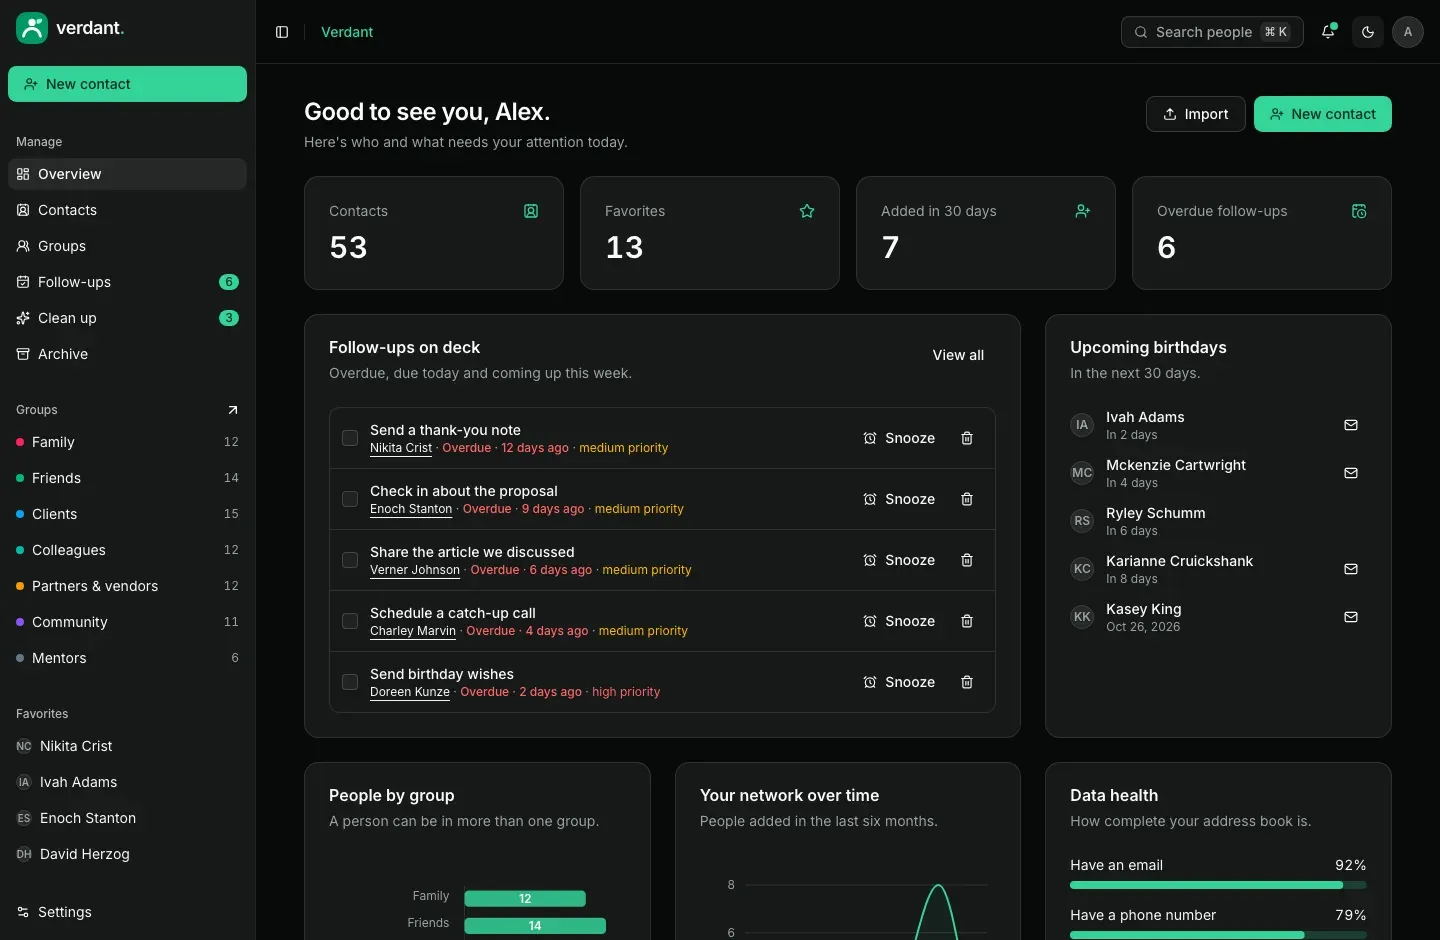The image size is (1440, 940).
Task: Click the Favorites star icon
Action: click(x=807, y=211)
